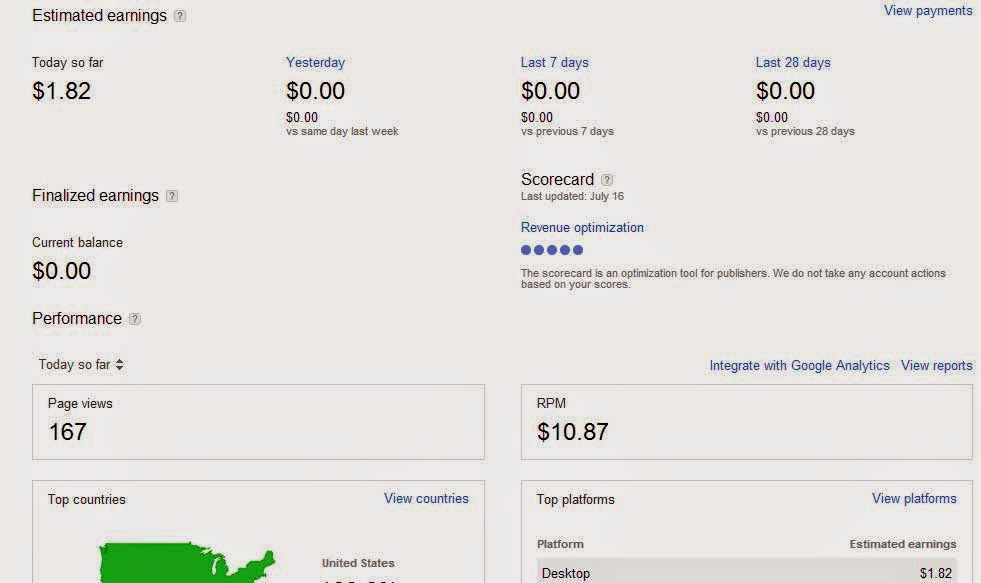
Task: Expand the "Today so far" period dropdown
Action: [81, 365]
